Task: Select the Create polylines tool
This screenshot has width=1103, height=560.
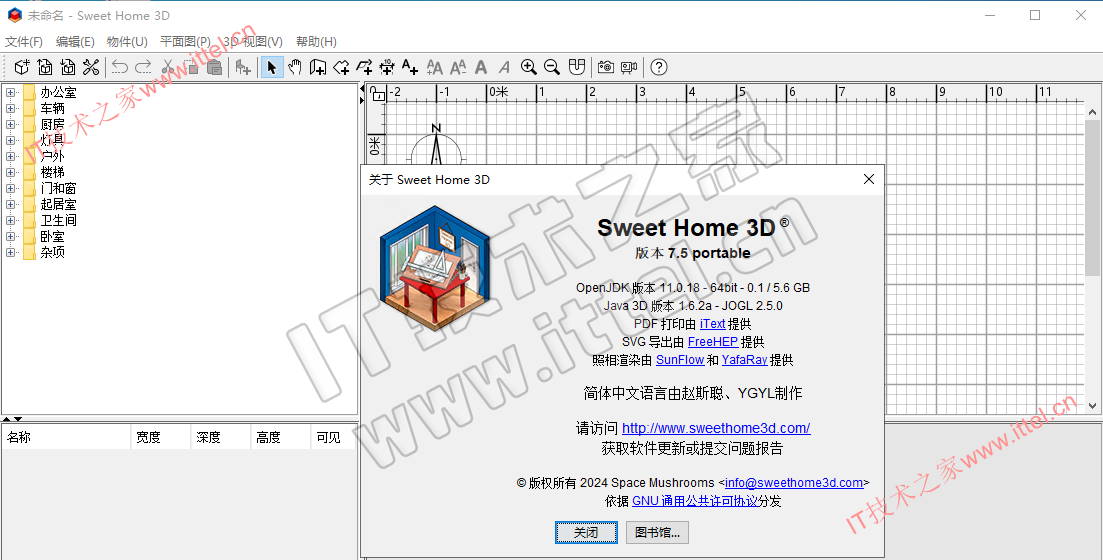Action: click(x=364, y=67)
